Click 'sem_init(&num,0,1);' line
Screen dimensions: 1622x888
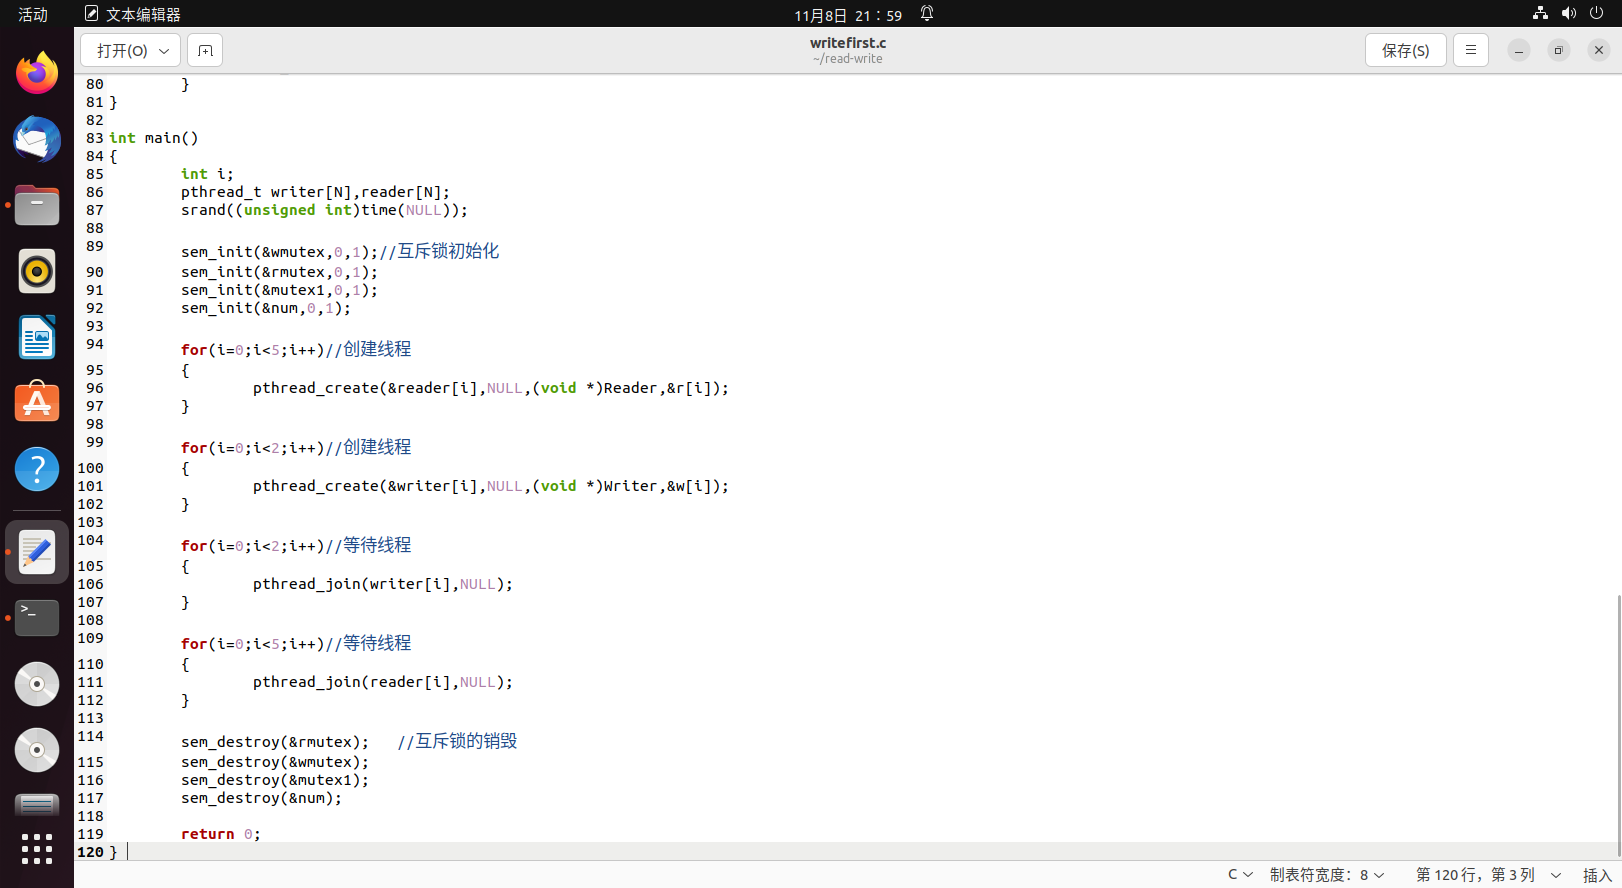click(x=266, y=308)
